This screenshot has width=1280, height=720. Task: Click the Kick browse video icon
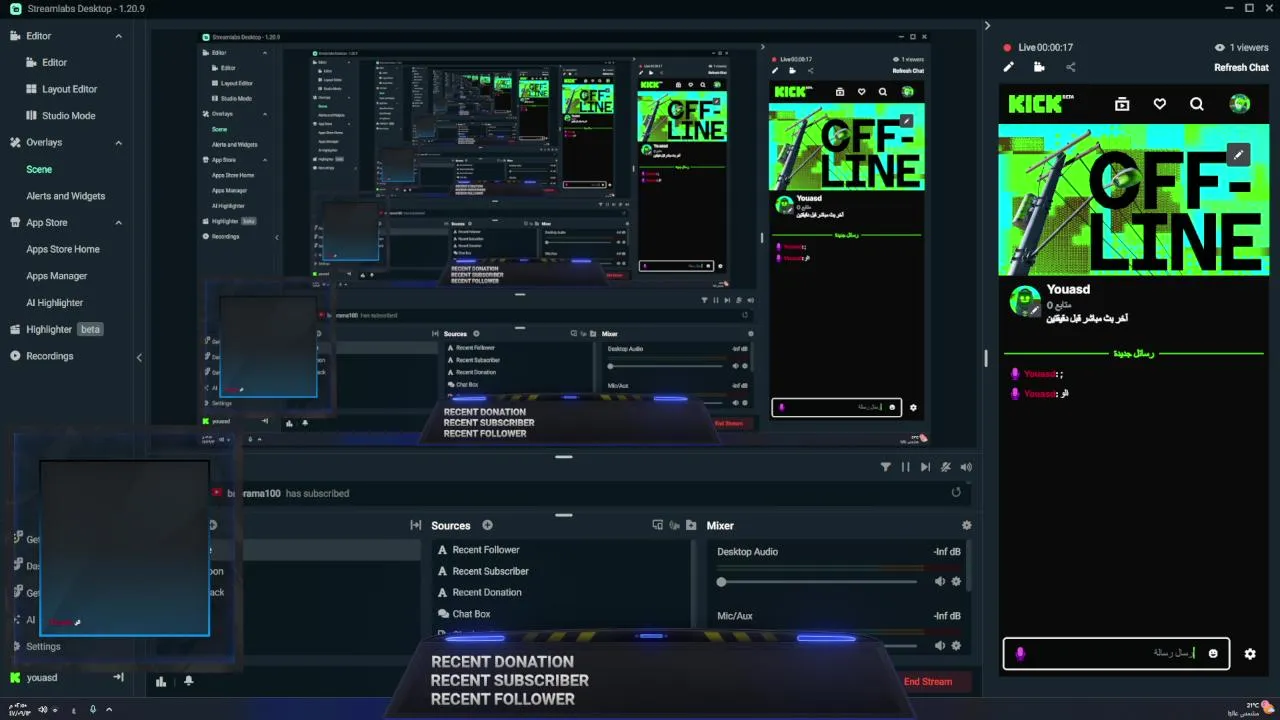1122,104
